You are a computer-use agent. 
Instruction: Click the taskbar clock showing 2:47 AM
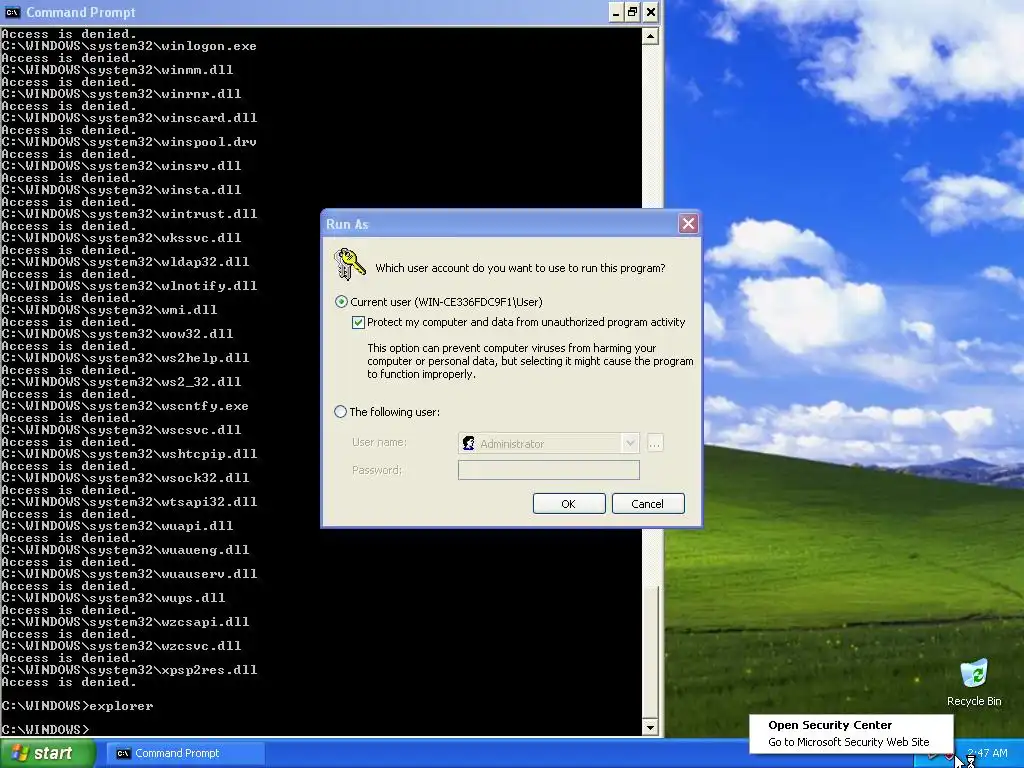point(987,753)
